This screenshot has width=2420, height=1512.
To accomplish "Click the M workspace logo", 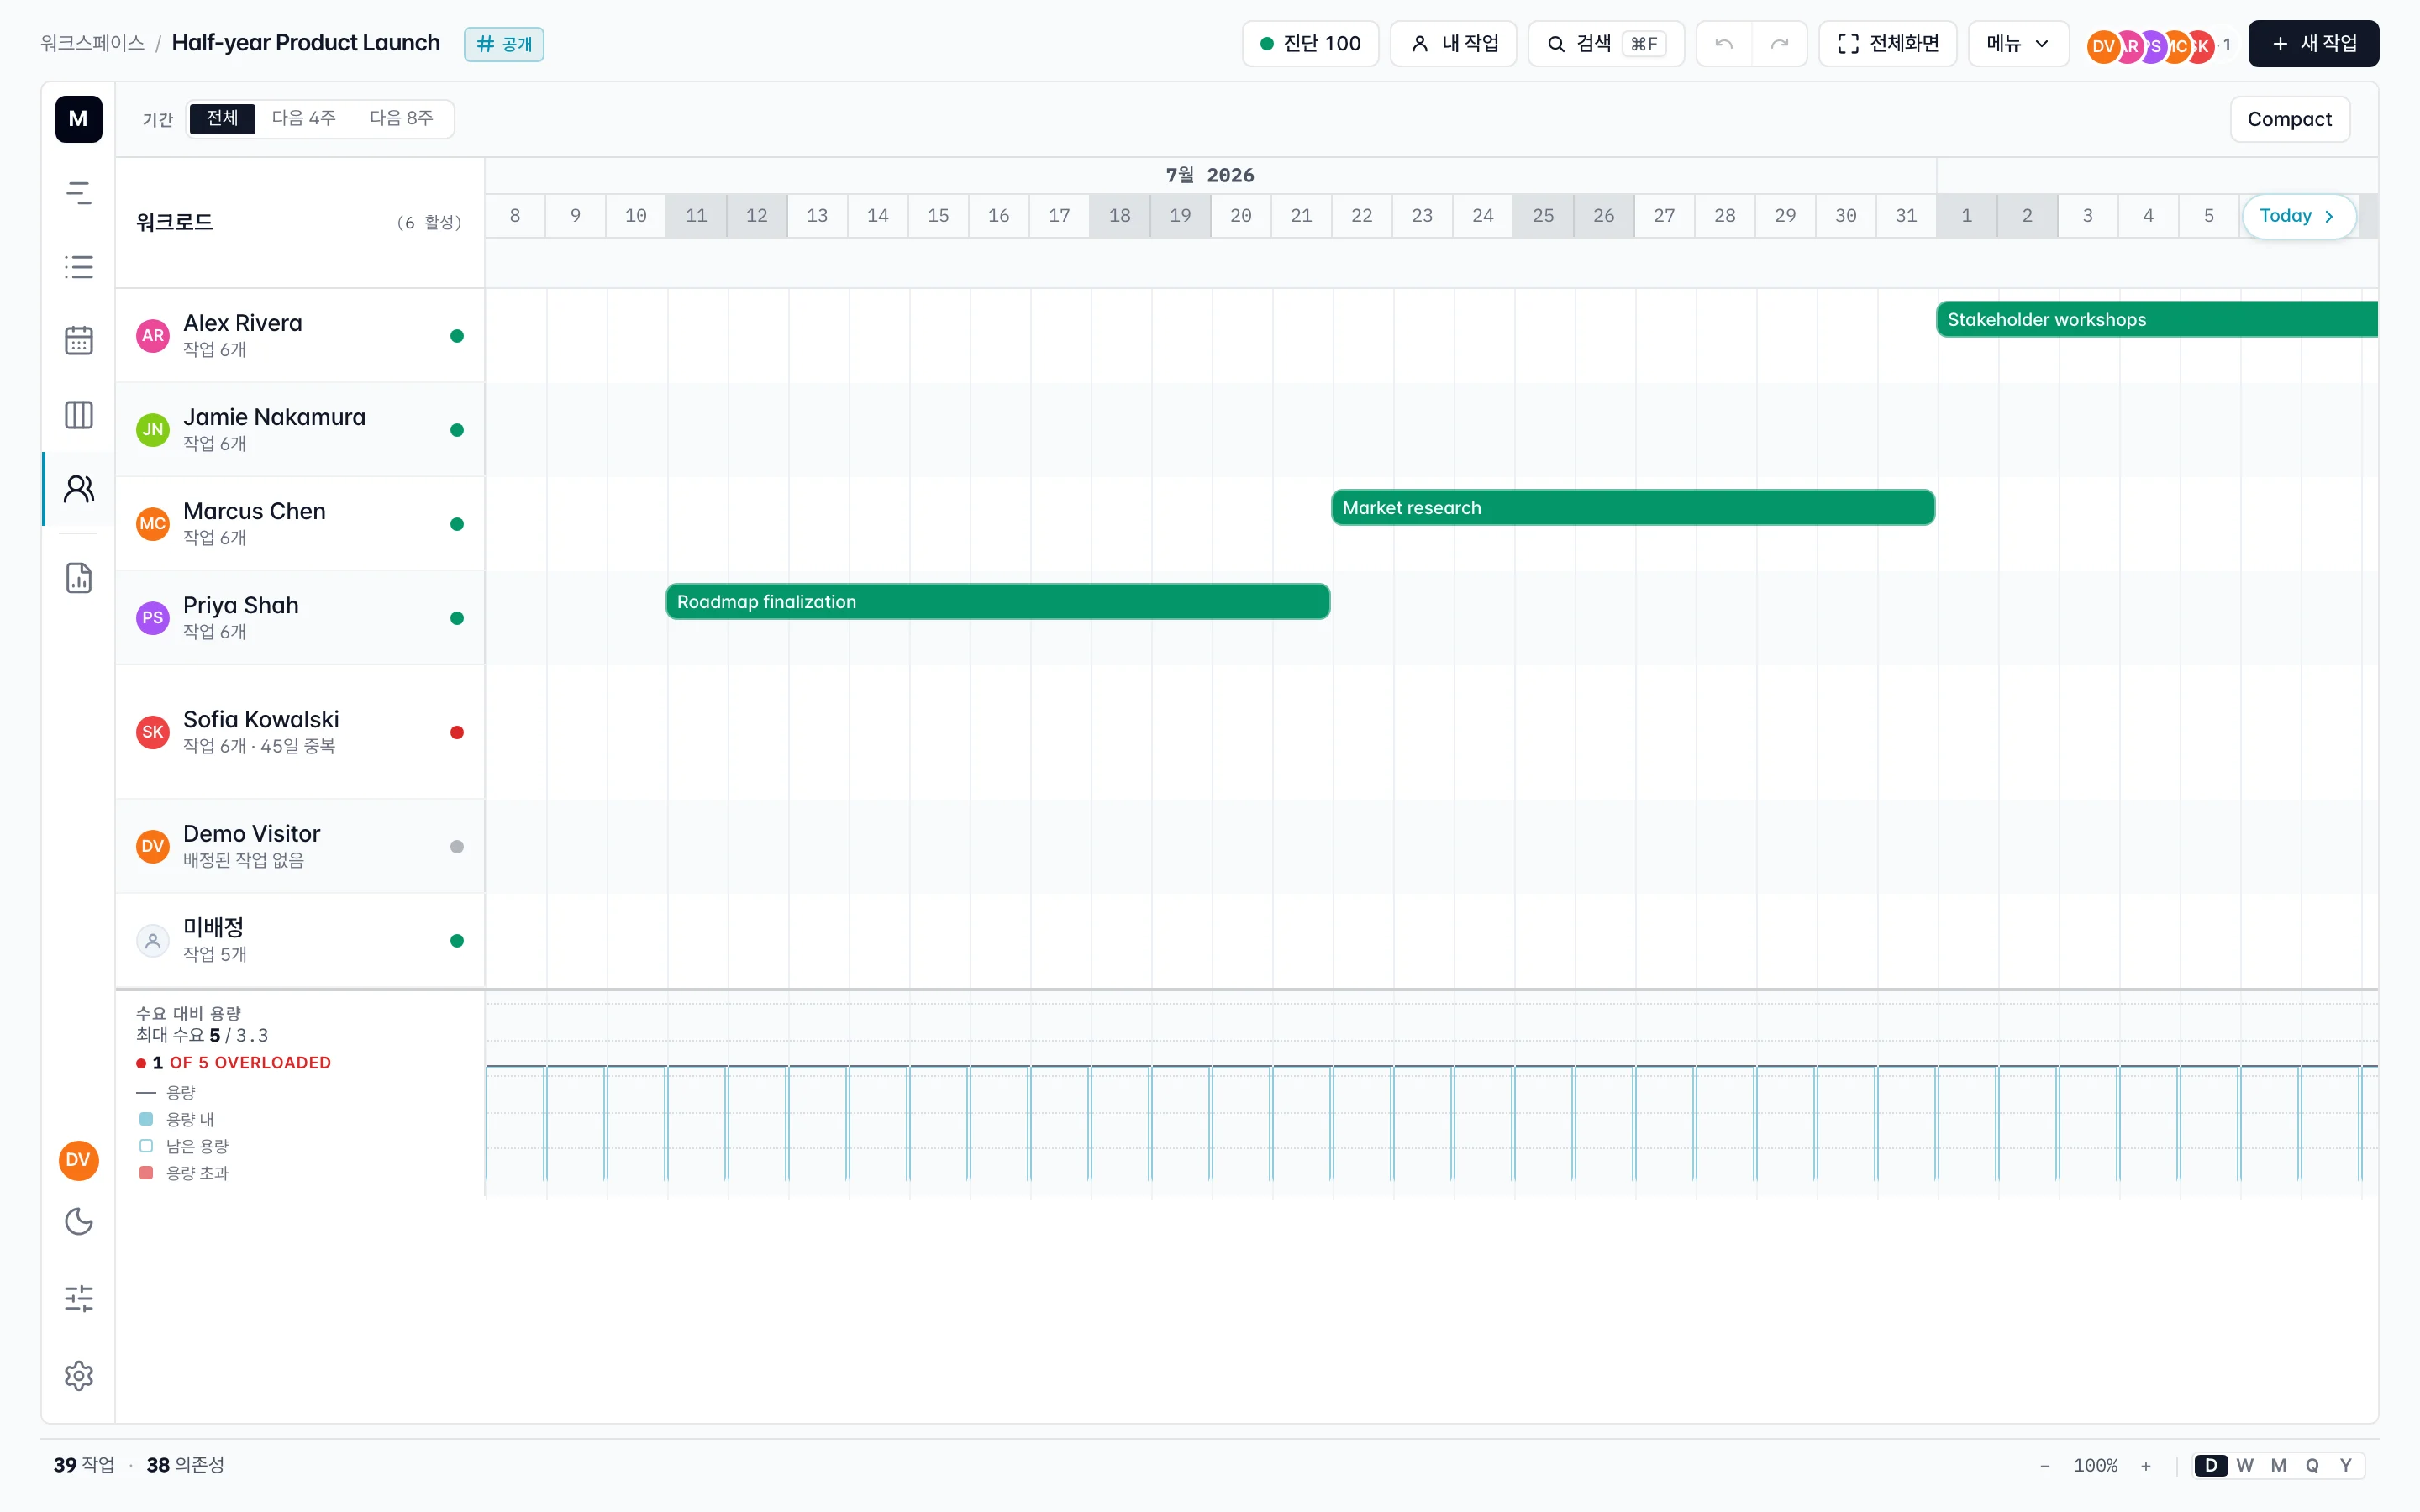I will coord(78,119).
